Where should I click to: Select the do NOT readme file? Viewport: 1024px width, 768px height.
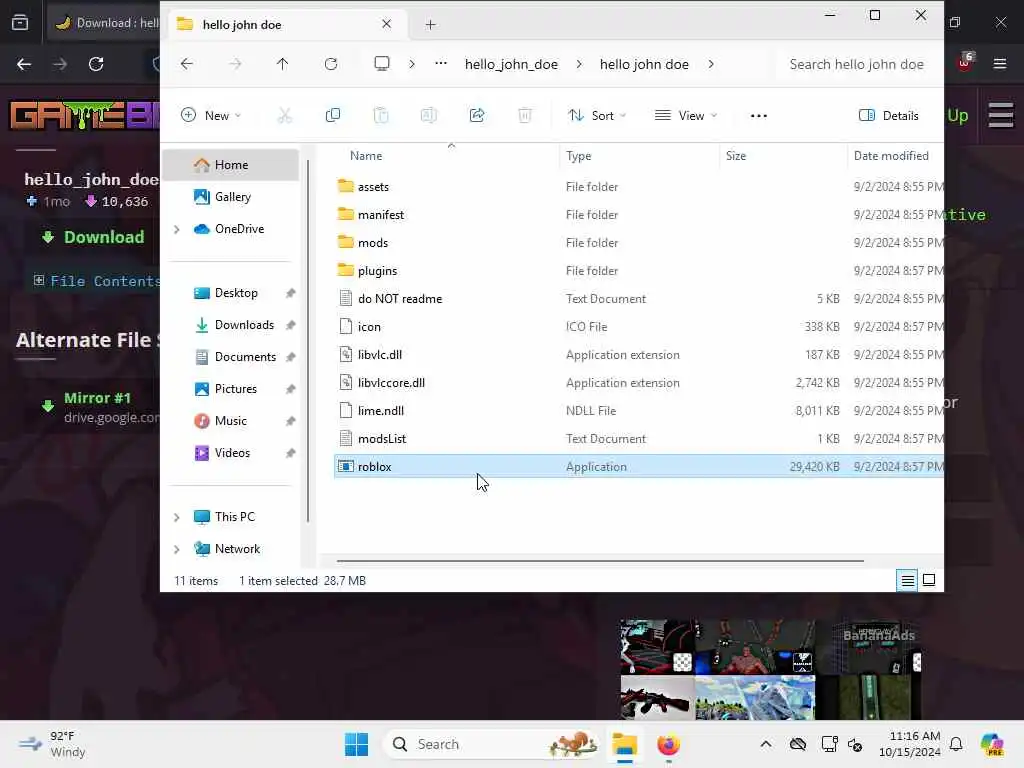click(x=639, y=298)
